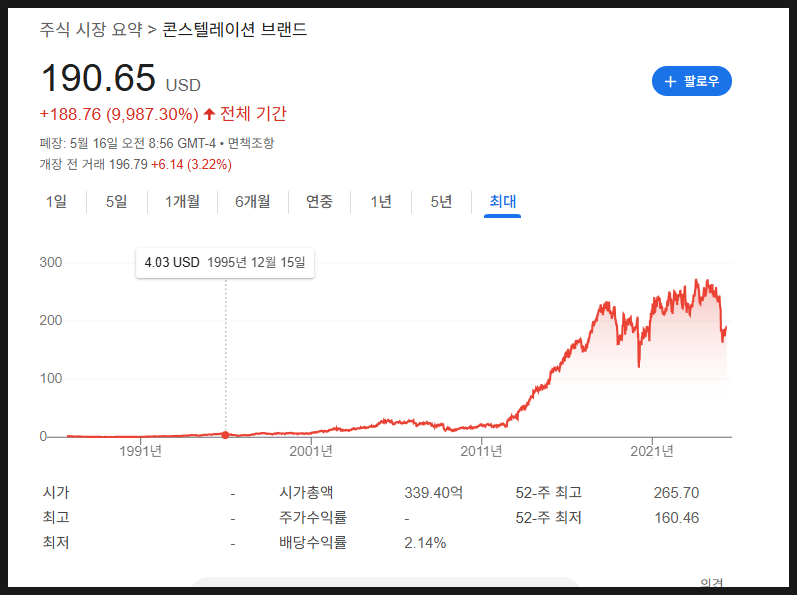Click the 2001년 x-axis label
797x595 pixels.
(x=311, y=451)
